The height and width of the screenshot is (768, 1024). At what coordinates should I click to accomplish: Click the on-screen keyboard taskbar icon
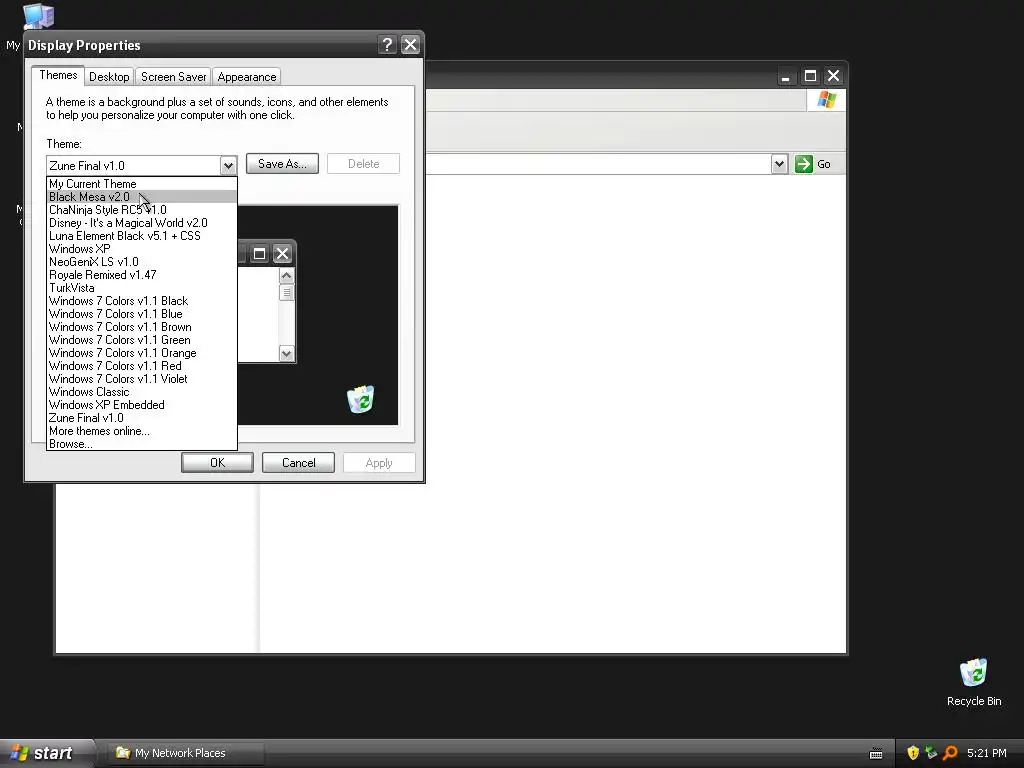876,754
